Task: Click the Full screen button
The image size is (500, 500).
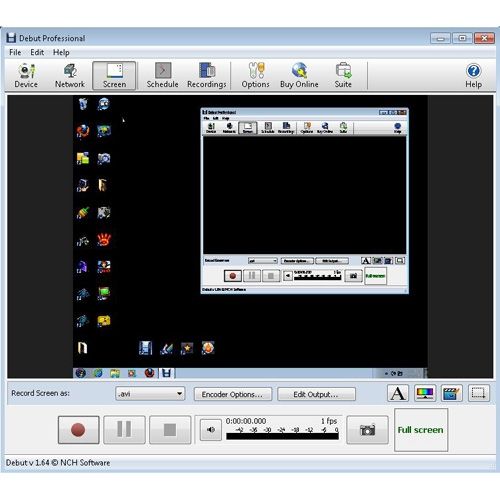Action: [421, 430]
